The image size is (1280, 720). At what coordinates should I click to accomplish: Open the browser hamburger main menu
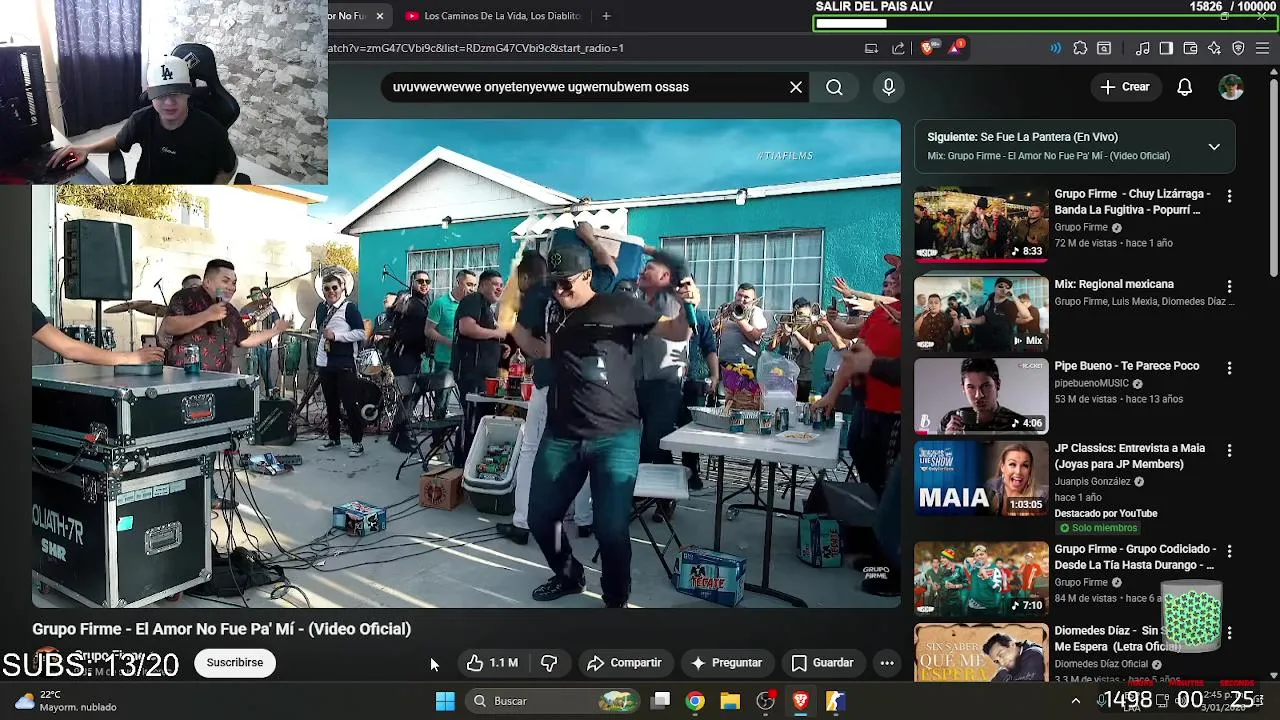click(1262, 48)
